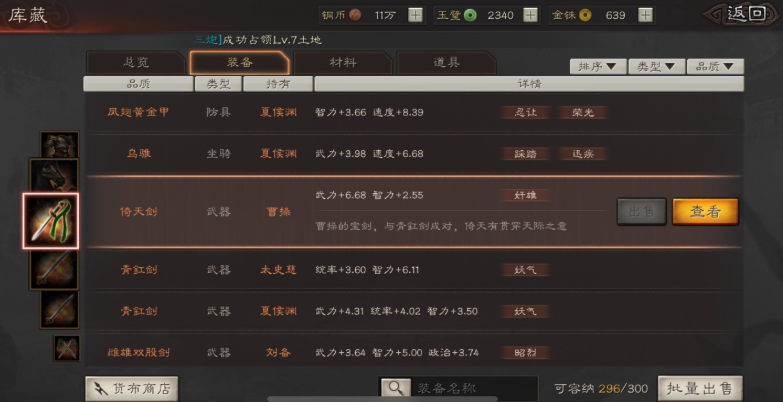Click the magnifier search icon
This screenshot has width=783, height=402.
coord(395,389)
